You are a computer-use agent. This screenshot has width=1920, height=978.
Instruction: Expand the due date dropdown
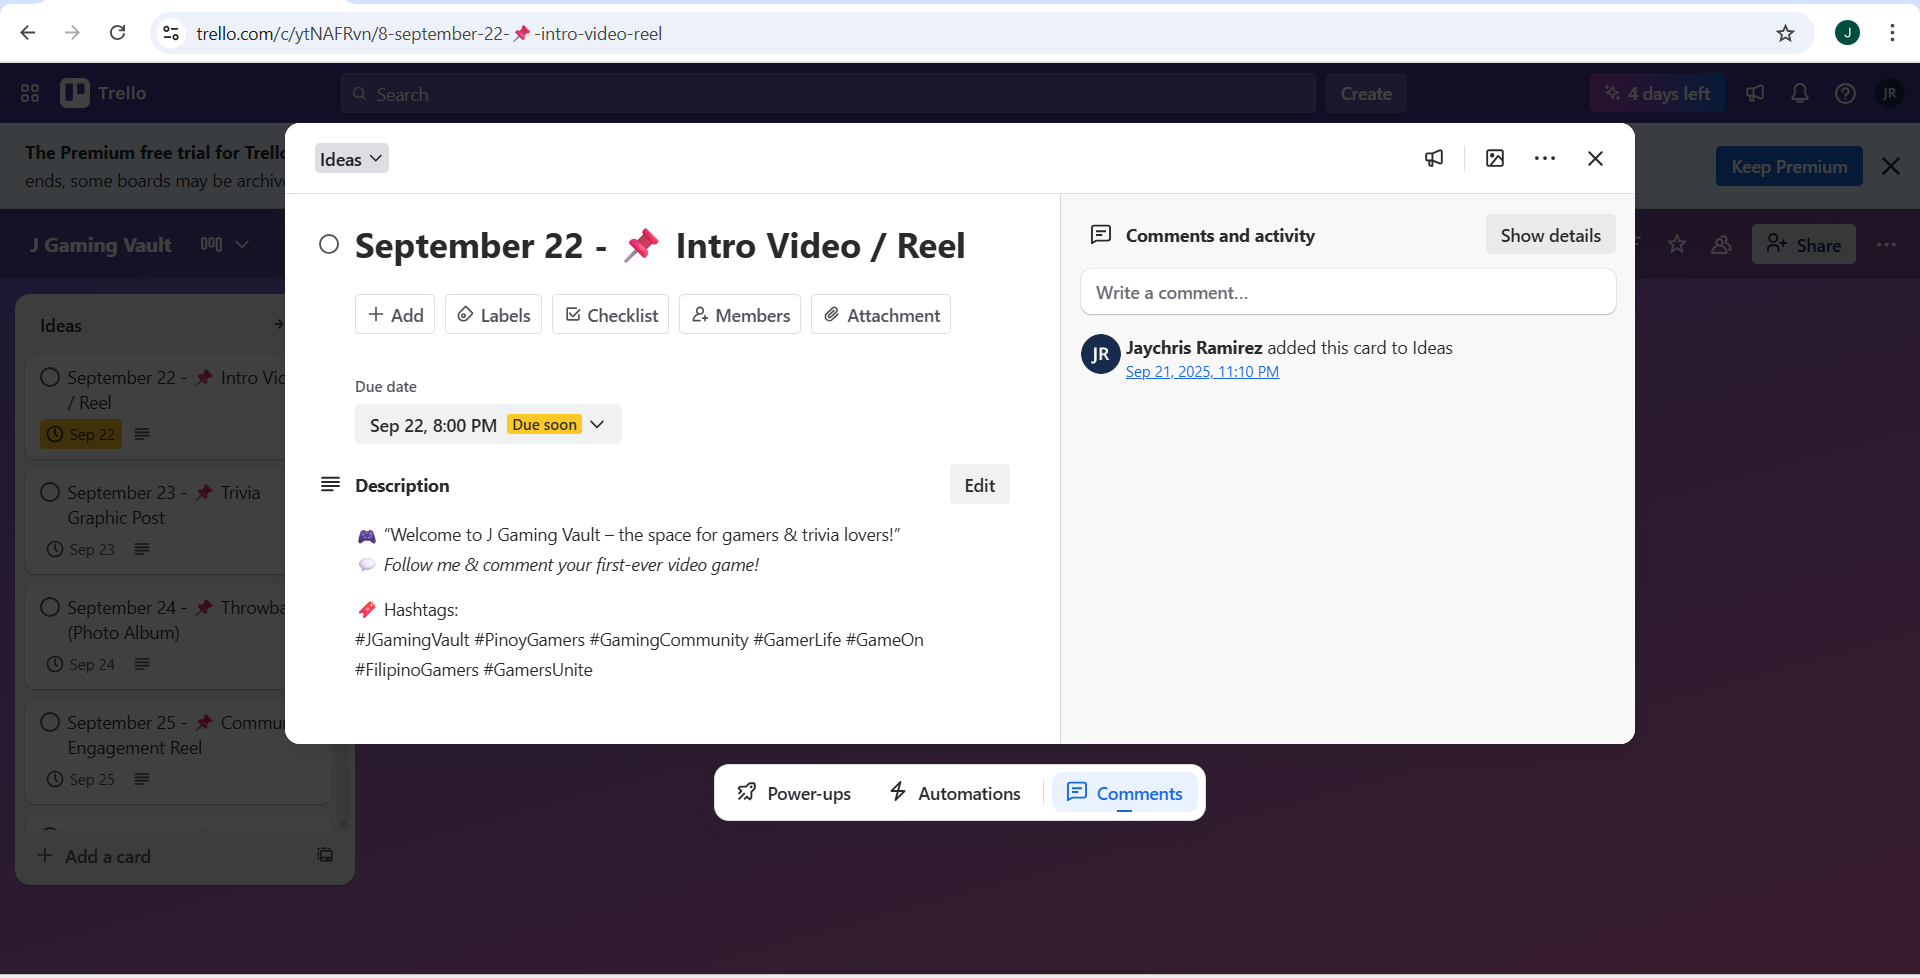pyautogui.click(x=597, y=424)
